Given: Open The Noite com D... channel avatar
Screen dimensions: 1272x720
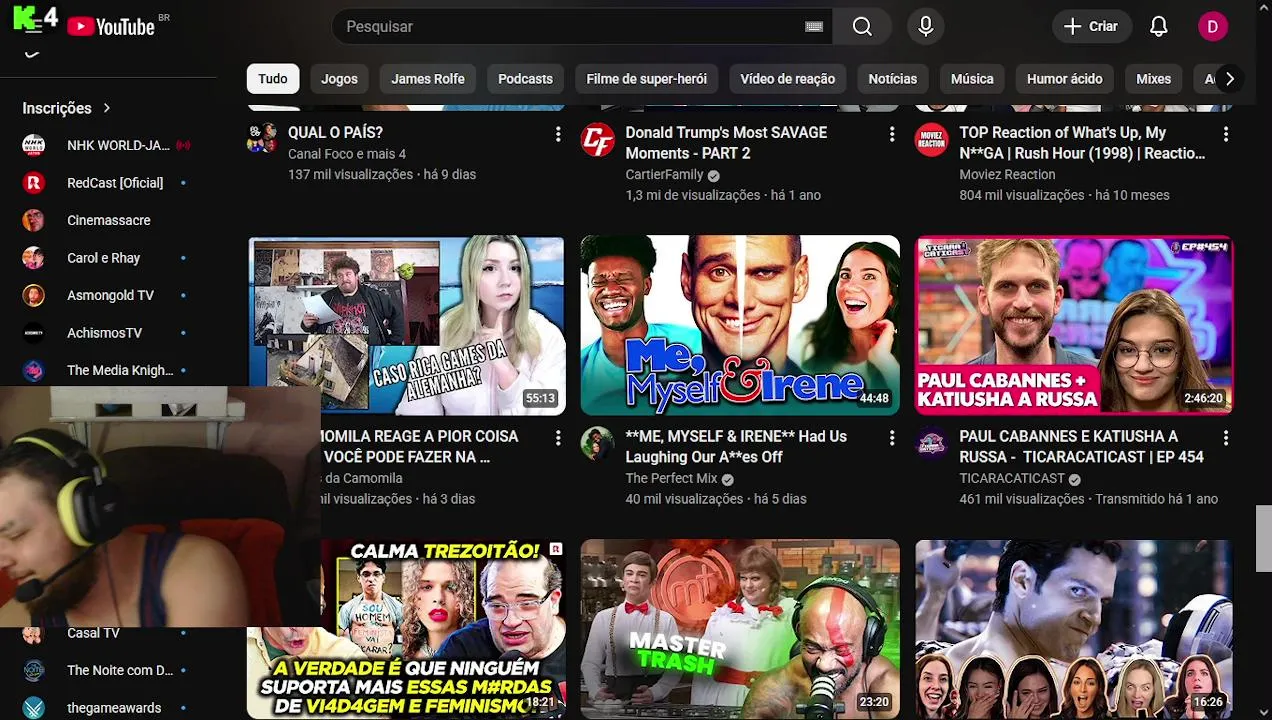Looking at the screenshot, I should click(34, 670).
